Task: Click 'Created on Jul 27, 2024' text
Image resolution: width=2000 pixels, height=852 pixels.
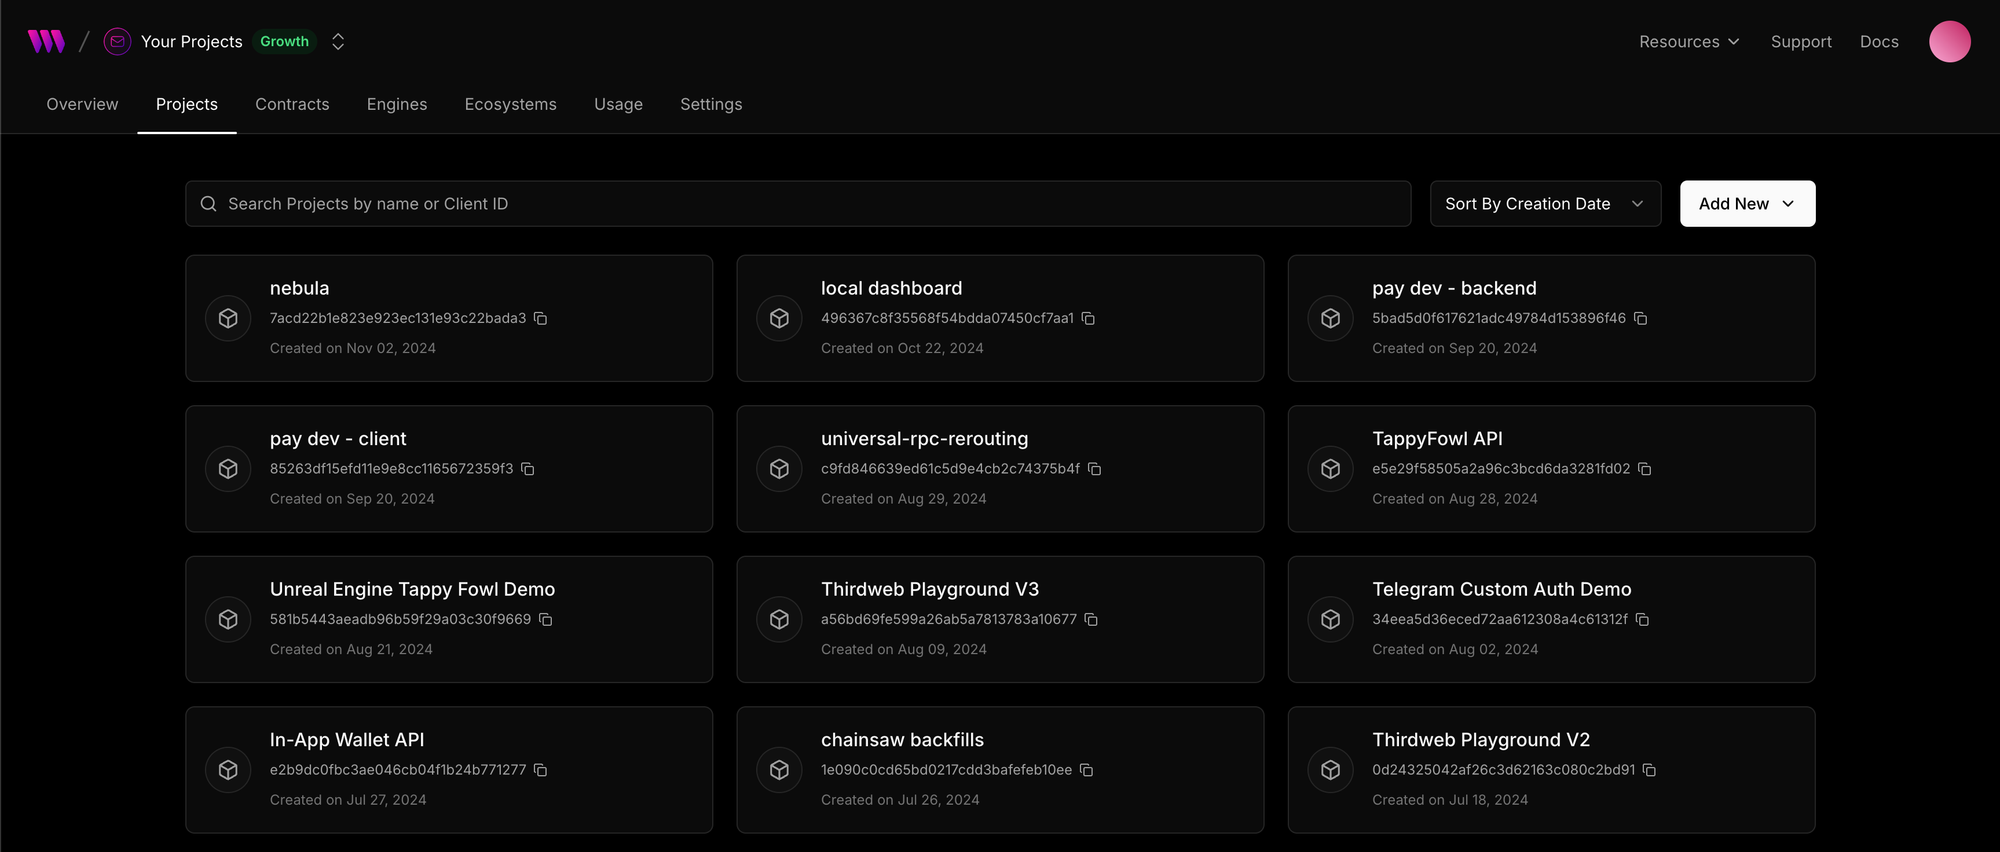Action: pos(348,800)
